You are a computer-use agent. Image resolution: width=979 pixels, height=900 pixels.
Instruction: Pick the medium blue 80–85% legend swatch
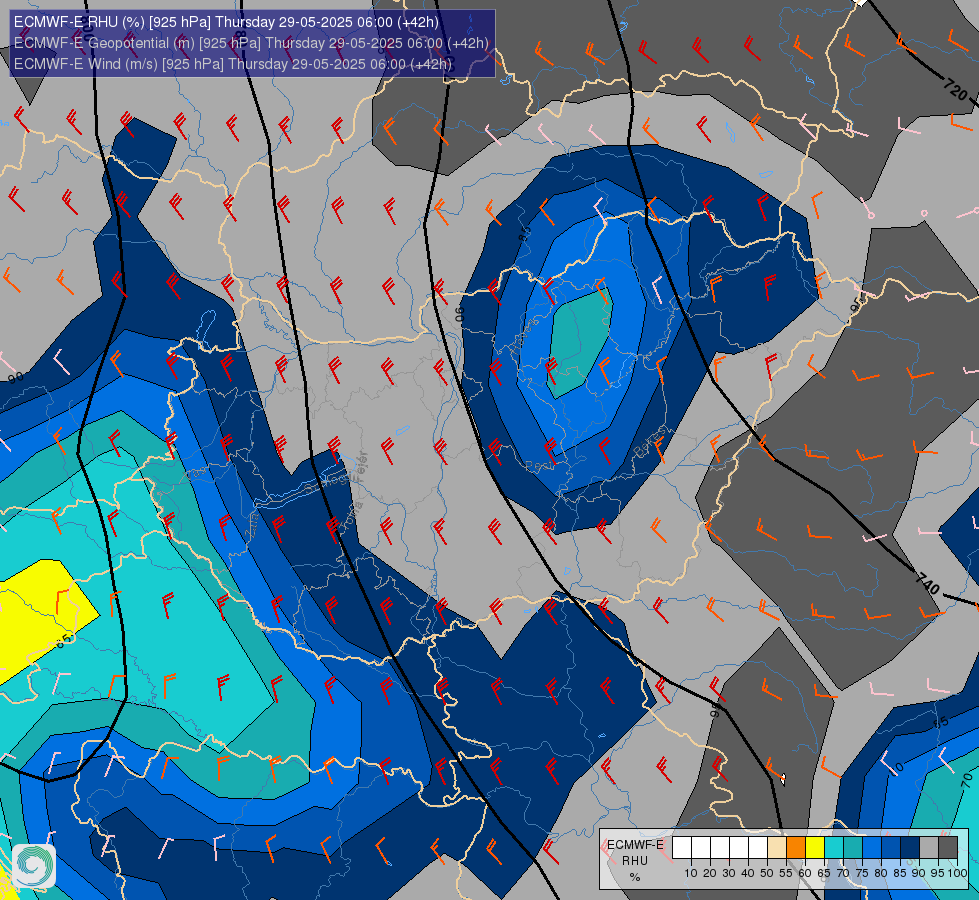pos(892,848)
